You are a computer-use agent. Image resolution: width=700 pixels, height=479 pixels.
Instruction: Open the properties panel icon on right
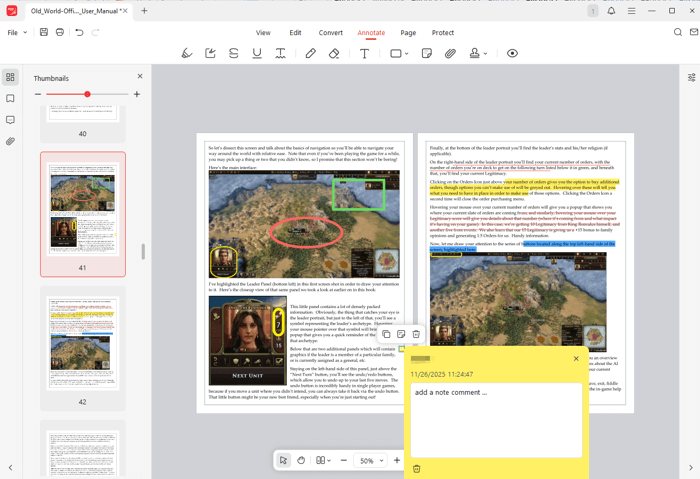692,78
